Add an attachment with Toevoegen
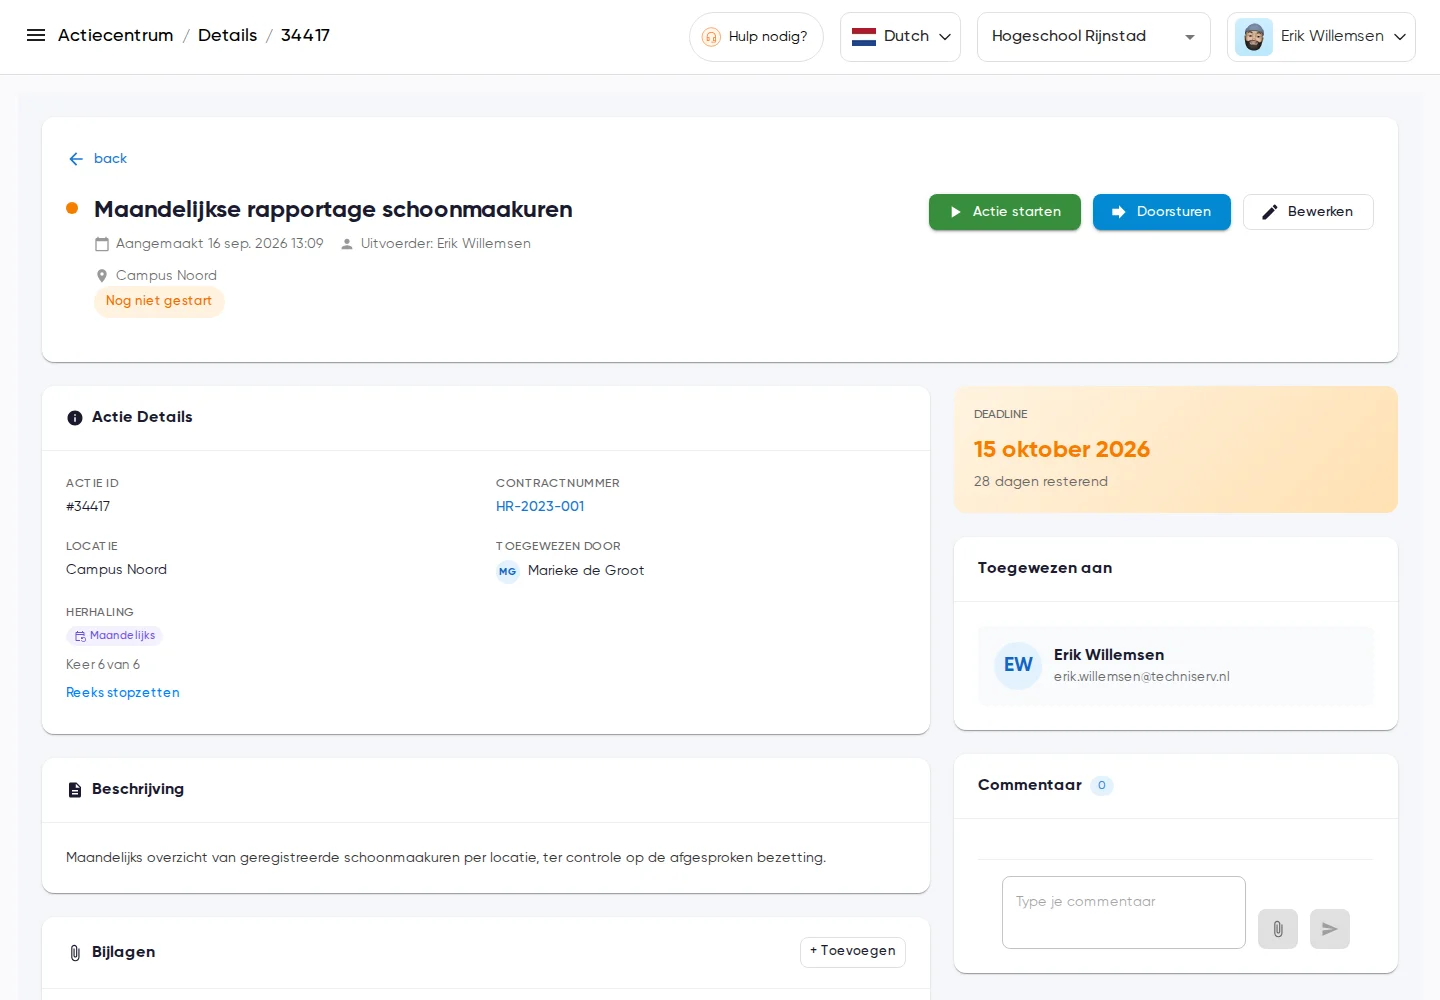This screenshot has width=1440, height=1000. coord(853,952)
